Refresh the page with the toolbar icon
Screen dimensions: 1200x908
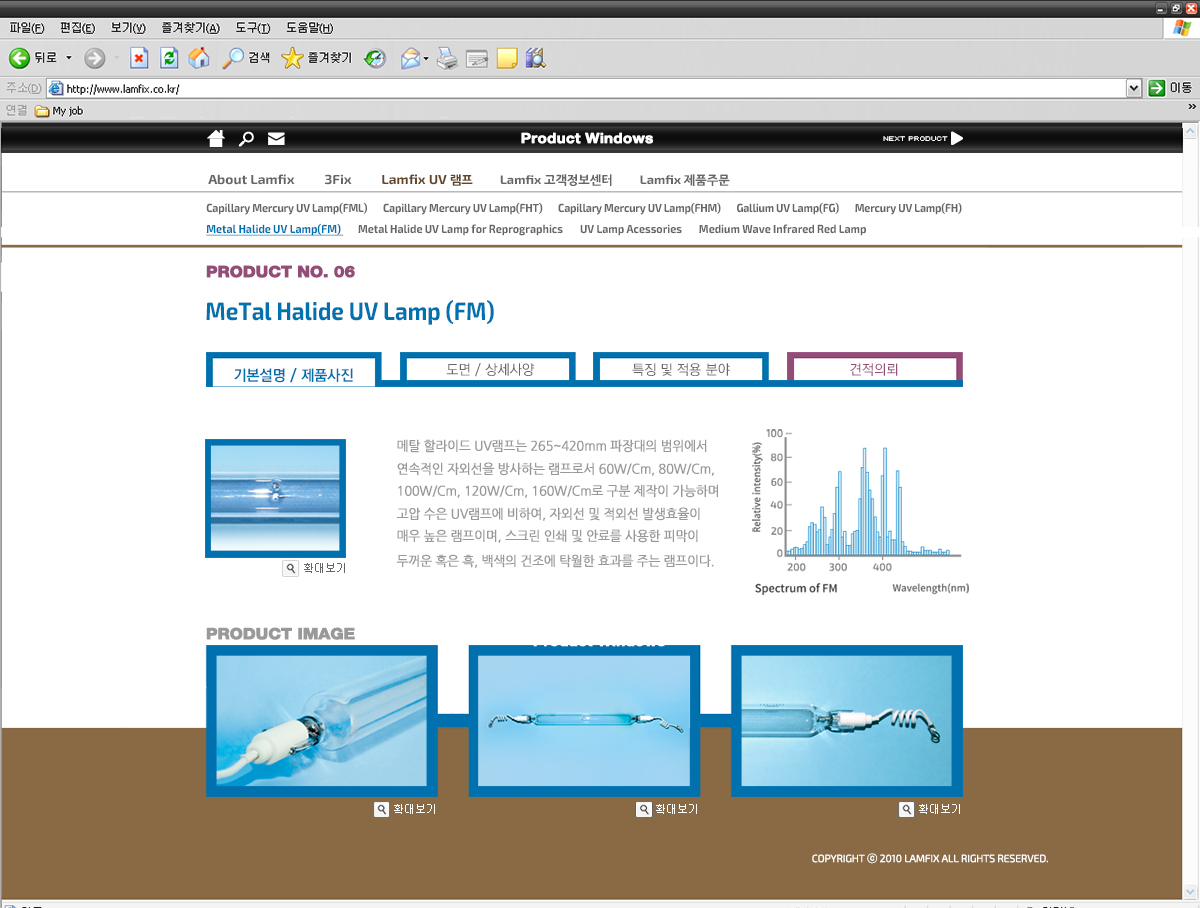click(x=169, y=58)
